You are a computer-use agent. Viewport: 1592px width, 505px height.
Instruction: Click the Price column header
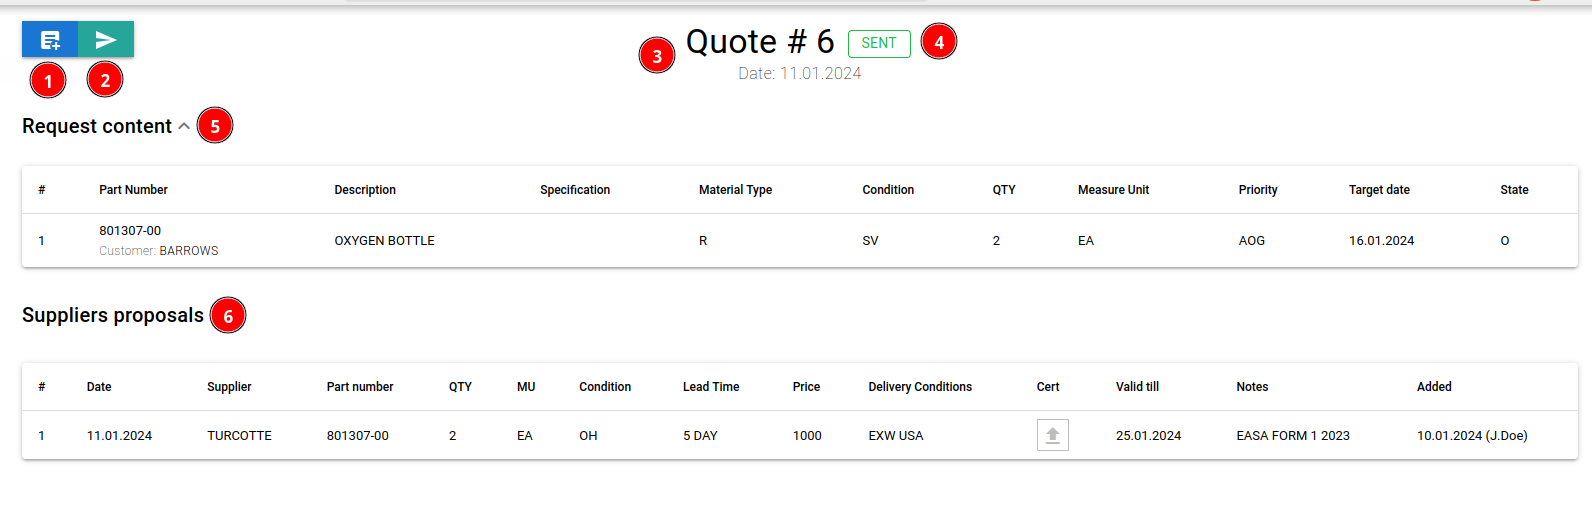806,387
